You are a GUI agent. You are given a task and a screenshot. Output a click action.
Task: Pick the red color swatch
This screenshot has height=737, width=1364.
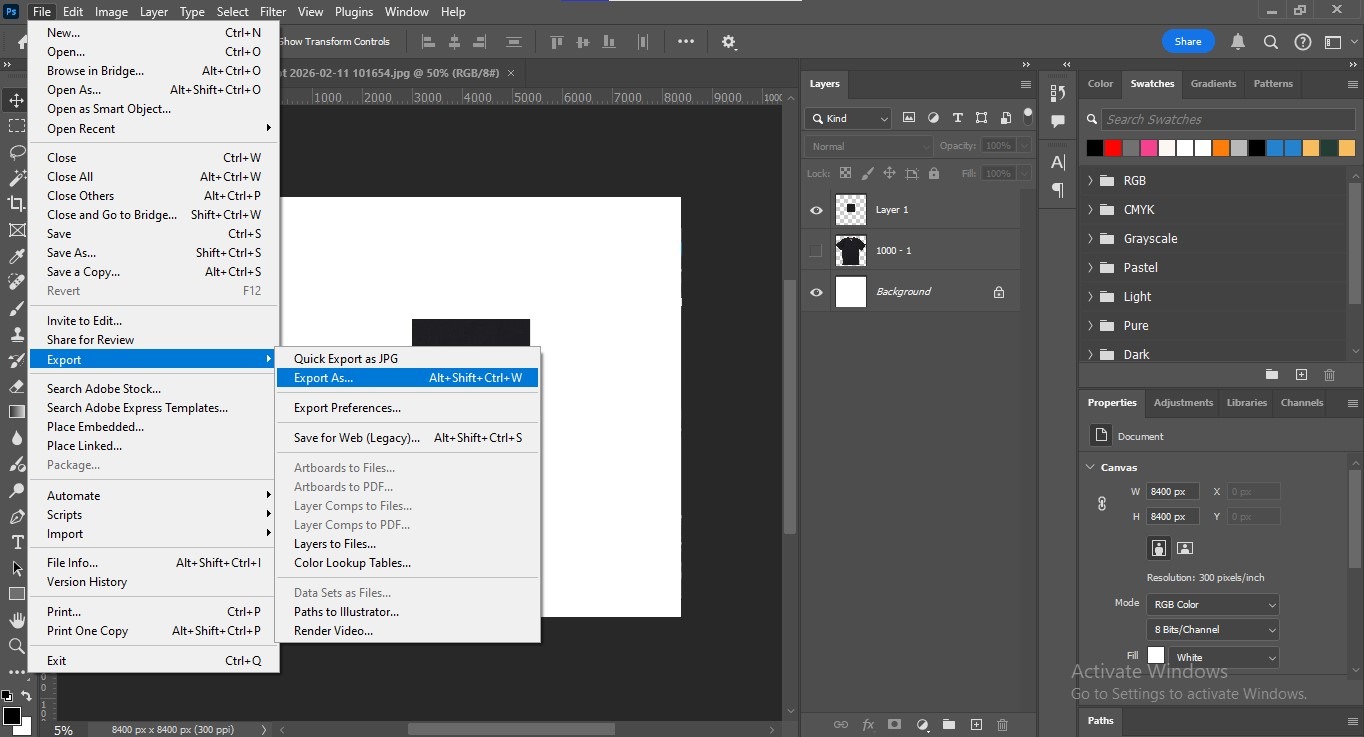(x=1113, y=148)
